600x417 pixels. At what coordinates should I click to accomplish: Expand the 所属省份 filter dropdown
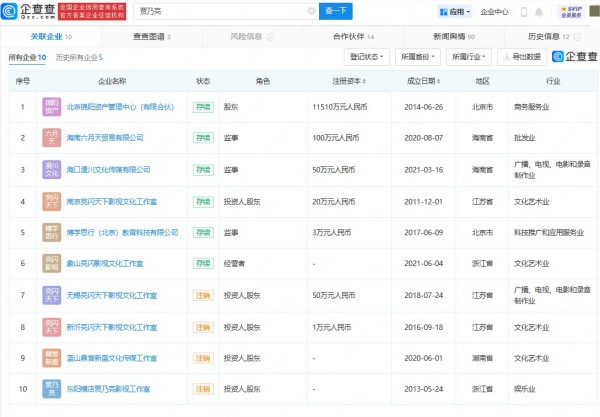(416, 57)
